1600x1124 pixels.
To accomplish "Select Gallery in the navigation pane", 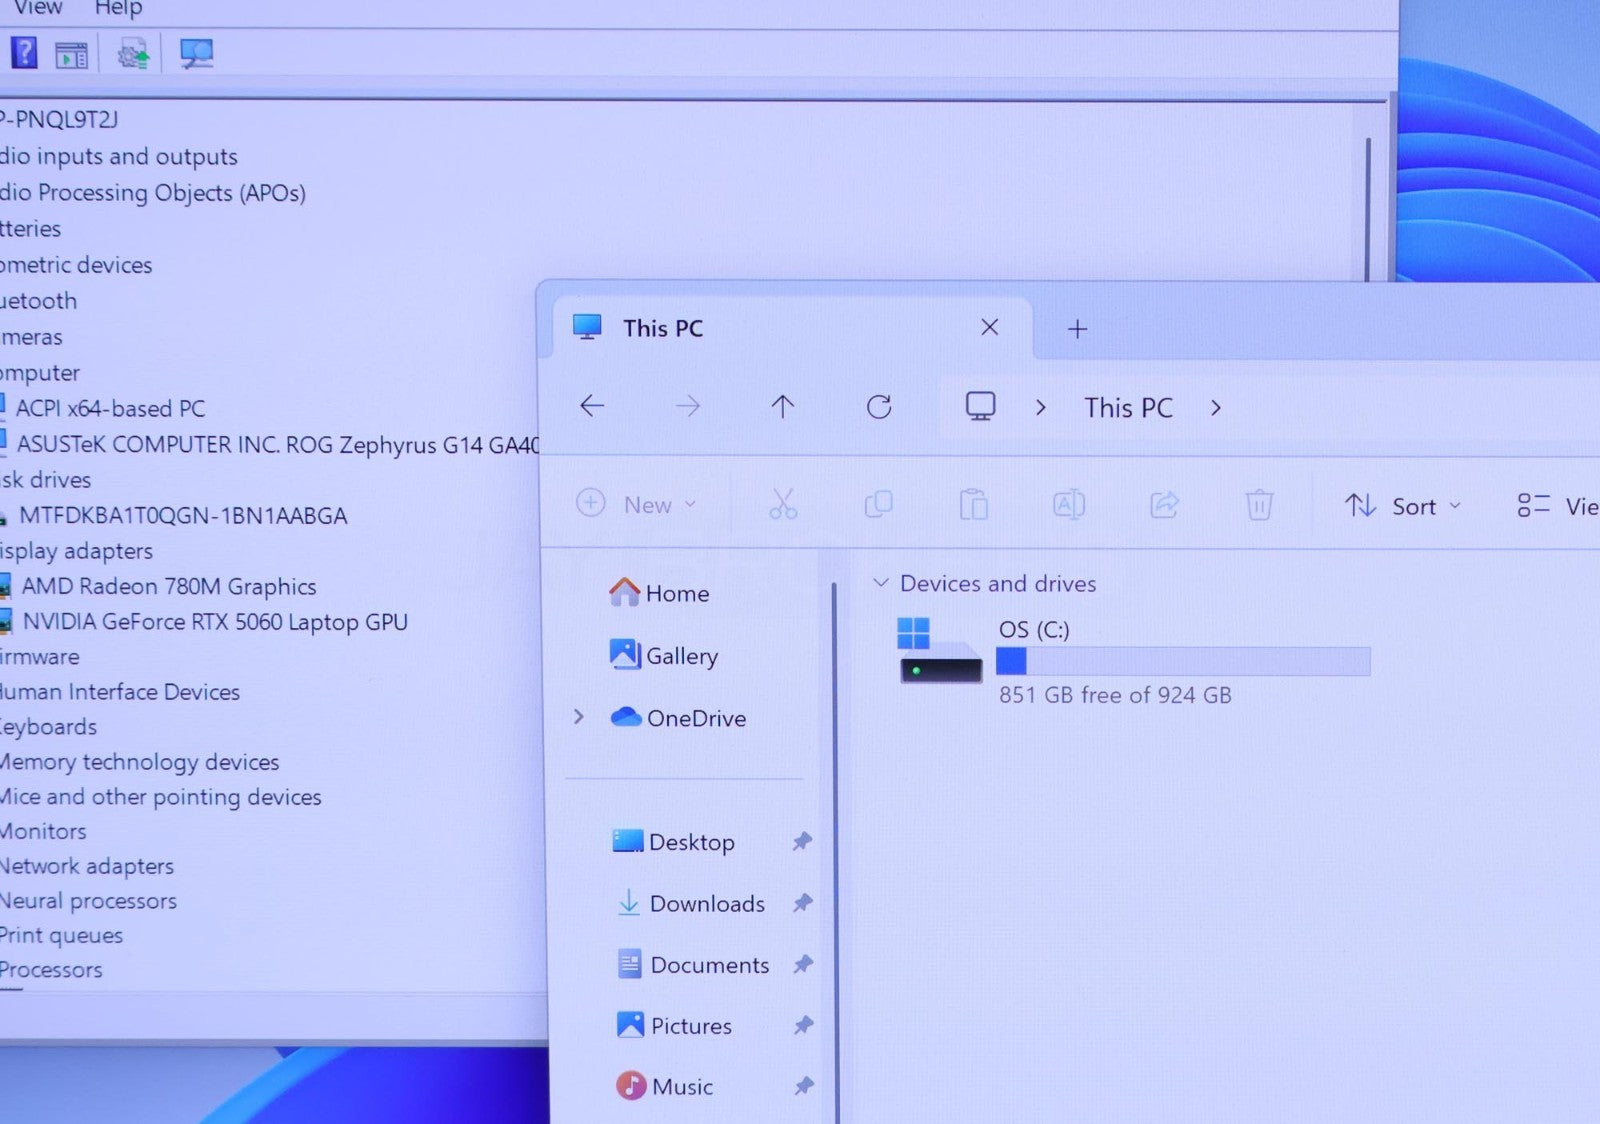I will [681, 656].
